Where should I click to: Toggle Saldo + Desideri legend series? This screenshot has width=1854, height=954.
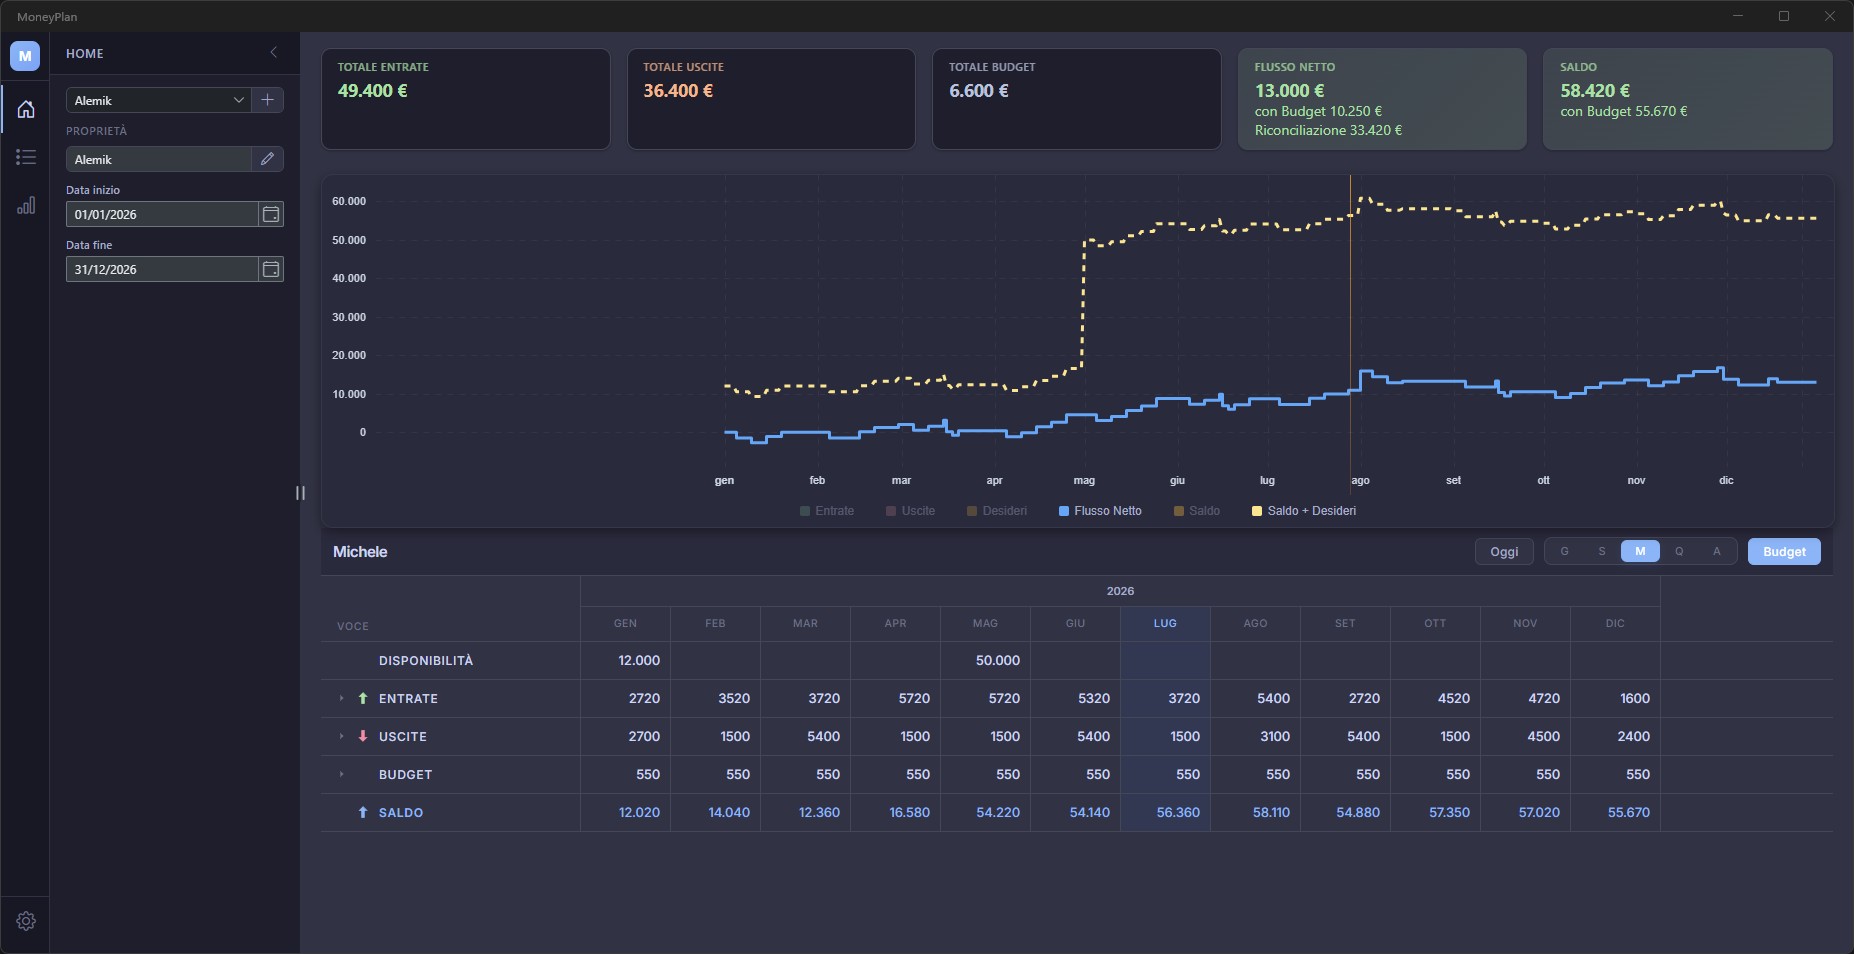(1304, 511)
